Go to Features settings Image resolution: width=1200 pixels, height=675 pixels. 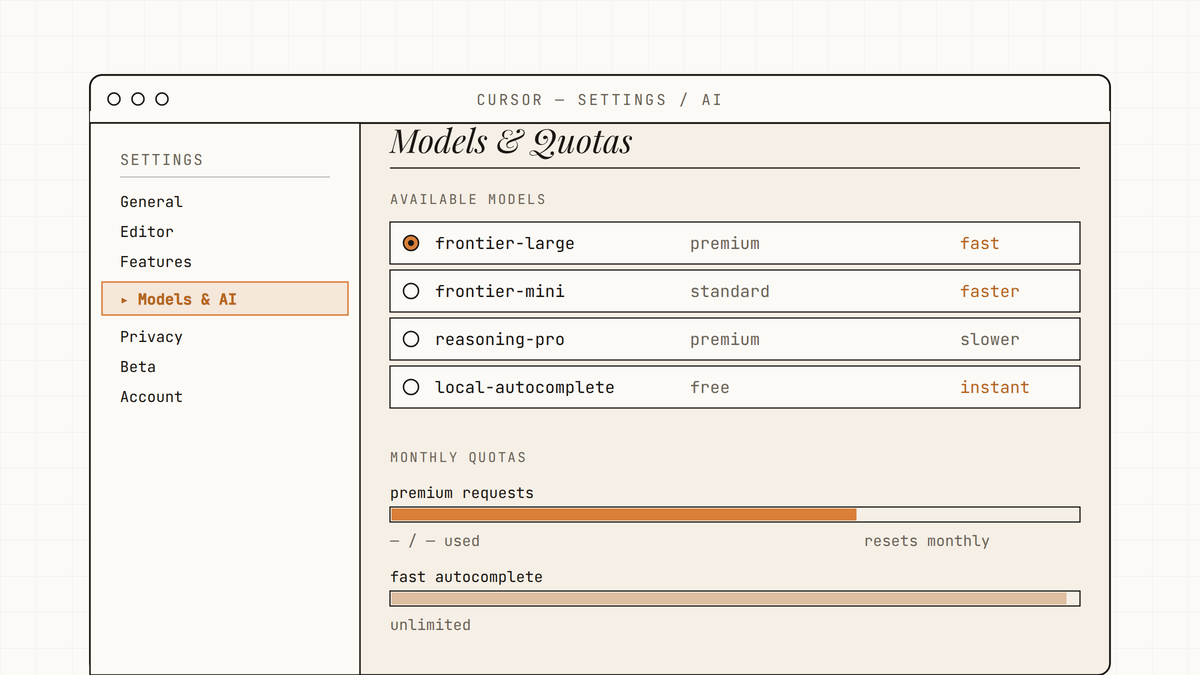[156, 262]
